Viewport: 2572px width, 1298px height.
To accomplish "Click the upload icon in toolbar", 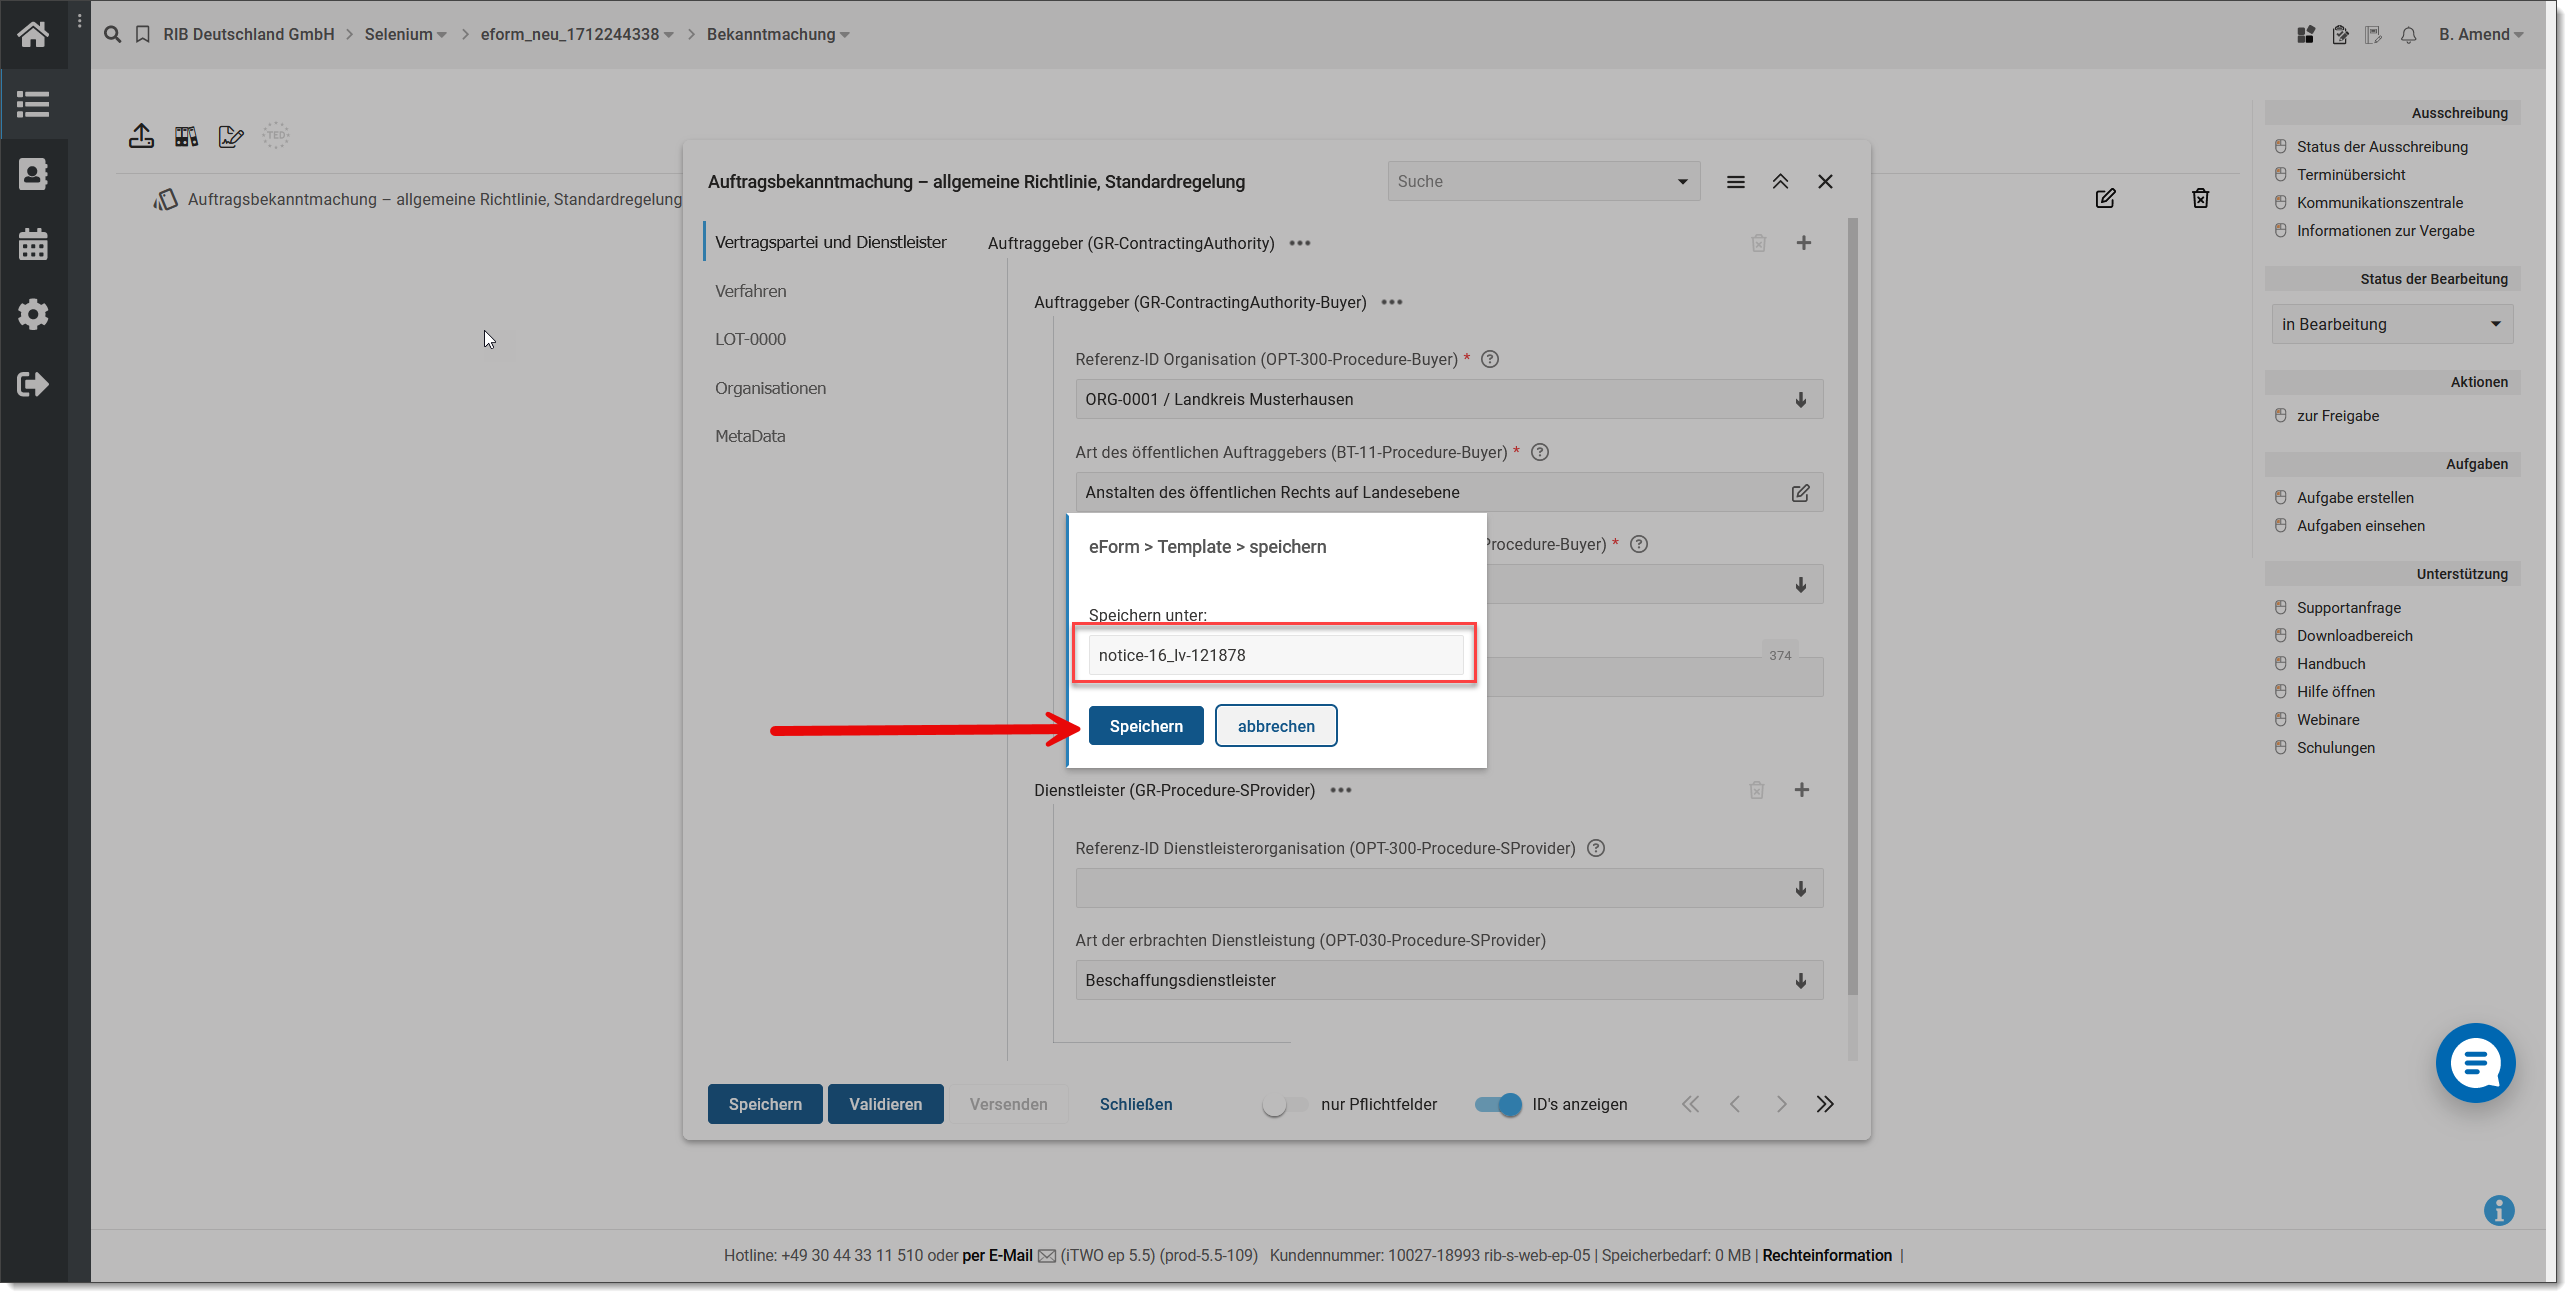I will (141, 136).
